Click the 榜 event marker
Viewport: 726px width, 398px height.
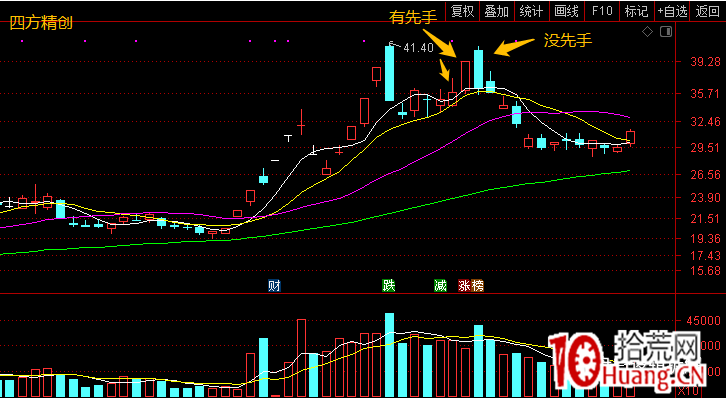tap(477, 285)
